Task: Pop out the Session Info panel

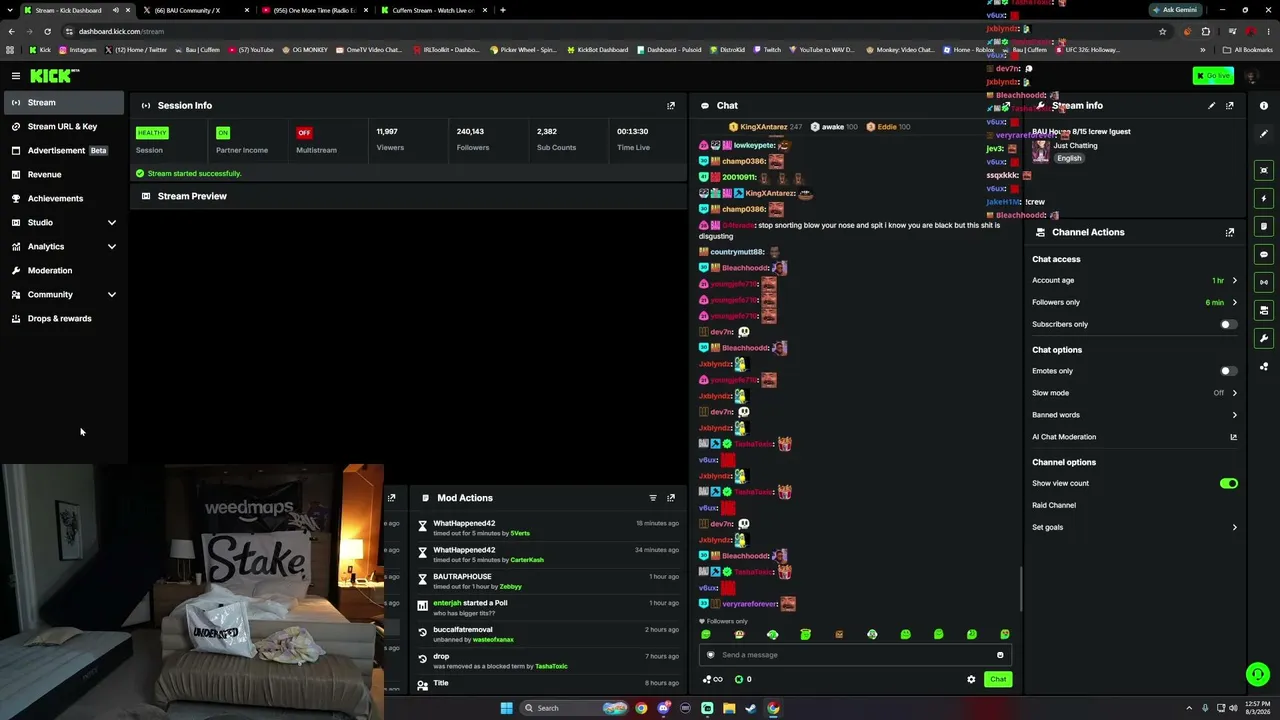Action: (x=671, y=105)
